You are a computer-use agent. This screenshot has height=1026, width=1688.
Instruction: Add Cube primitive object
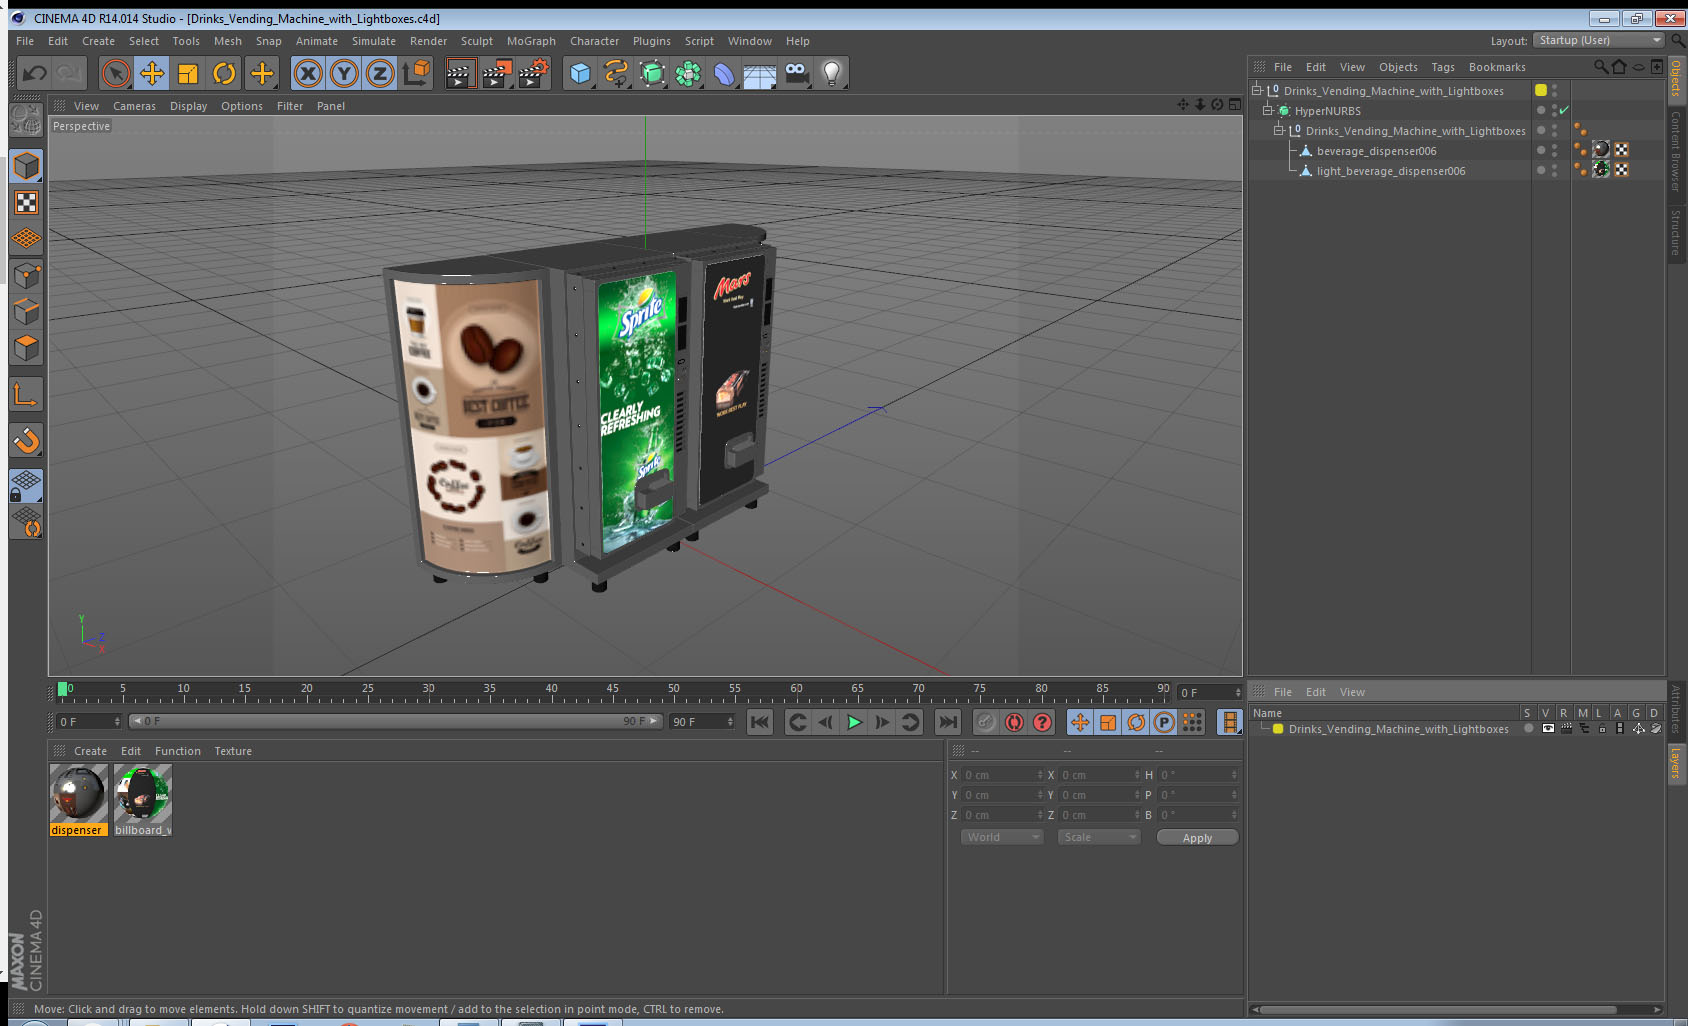pos(580,73)
